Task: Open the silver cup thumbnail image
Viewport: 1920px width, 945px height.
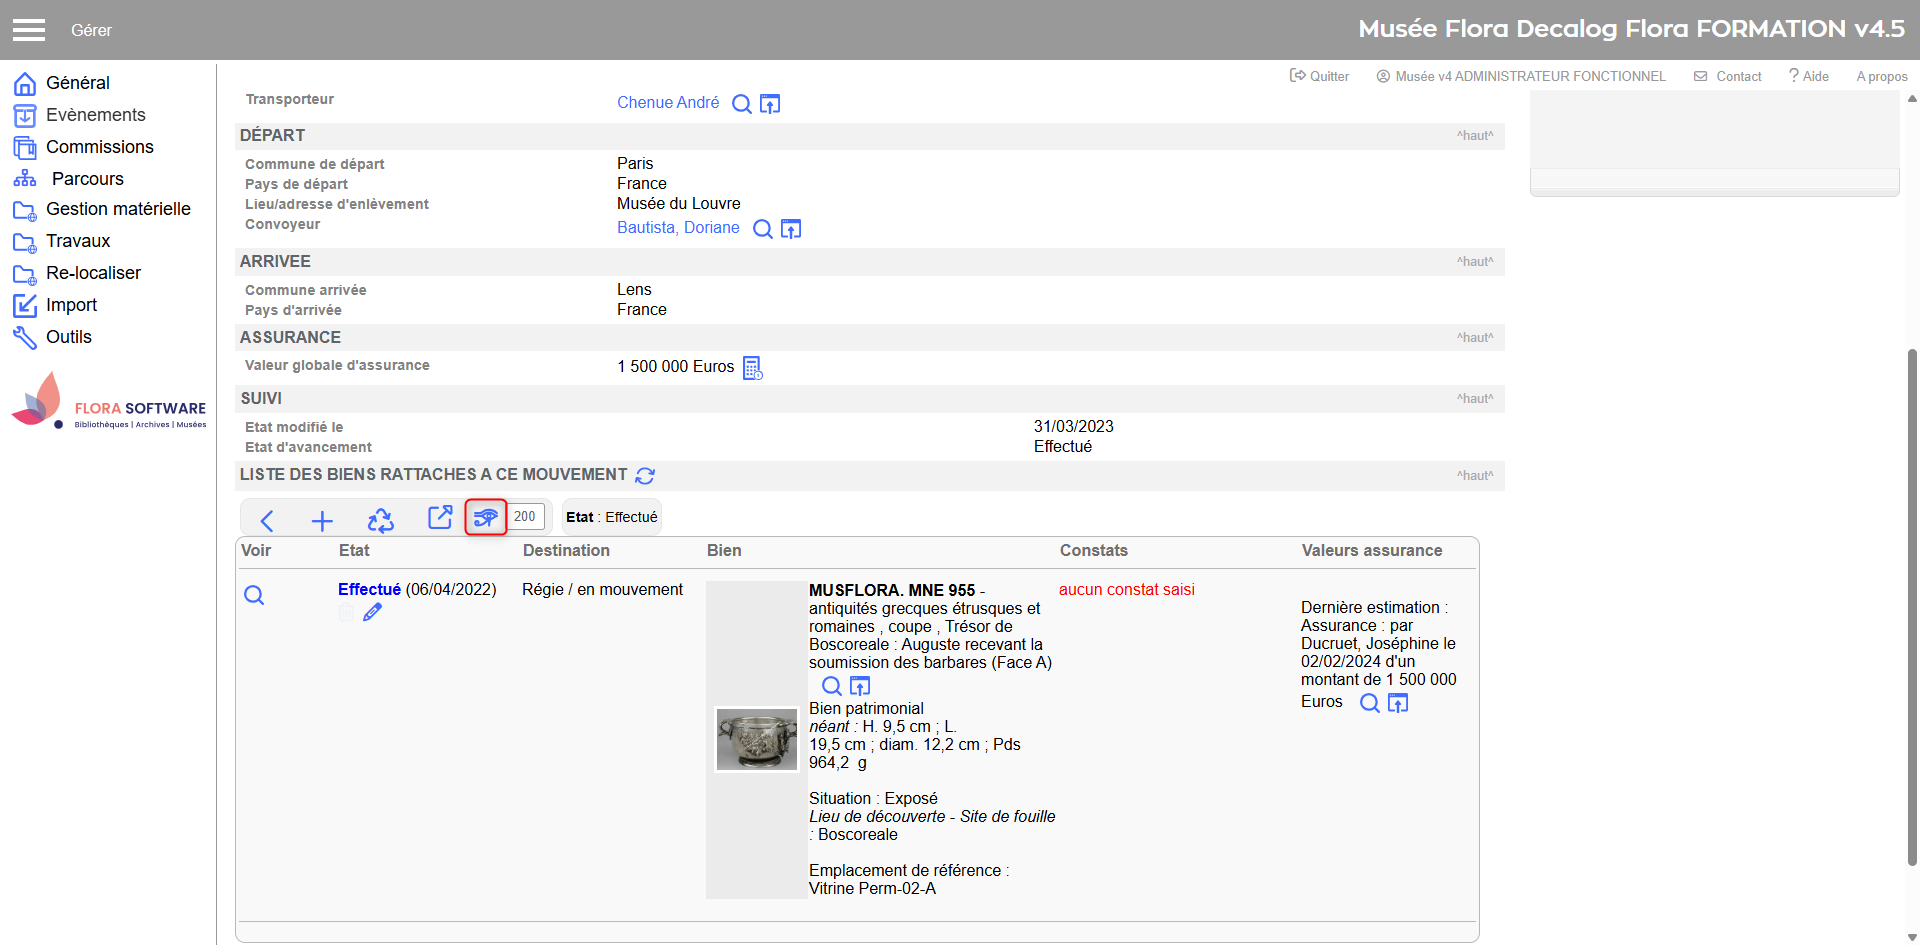Action: (x=756, y=739)
